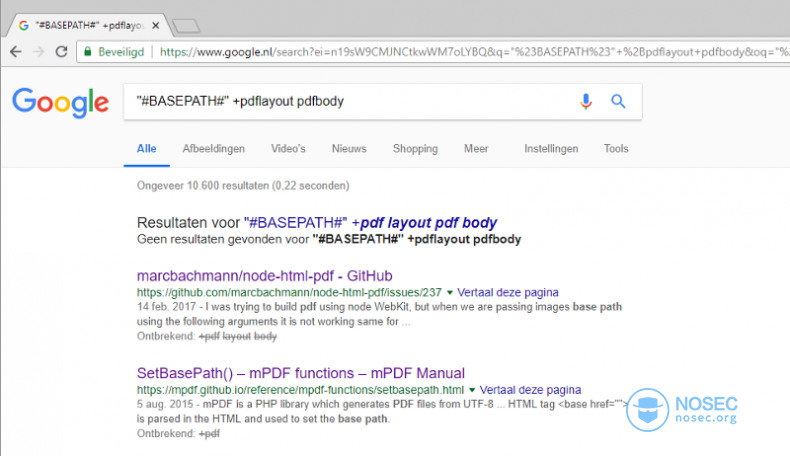The image size is (790, 456).
Task: Start voice search with microphone icon
Action: pyautogui.click(x=585, y=101)
